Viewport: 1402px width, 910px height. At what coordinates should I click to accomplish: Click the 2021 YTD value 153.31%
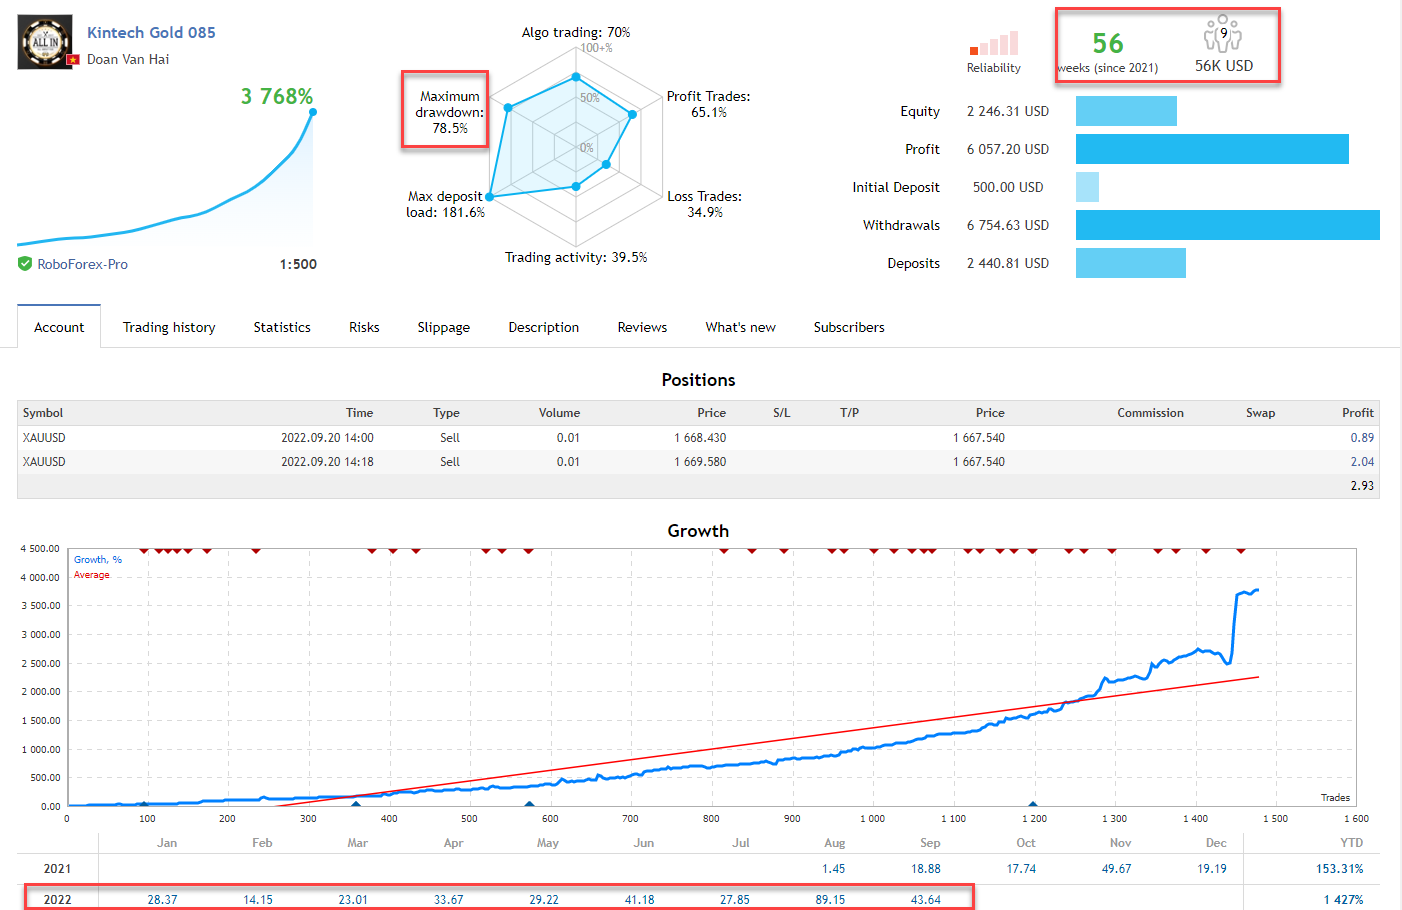[1340, 869]
